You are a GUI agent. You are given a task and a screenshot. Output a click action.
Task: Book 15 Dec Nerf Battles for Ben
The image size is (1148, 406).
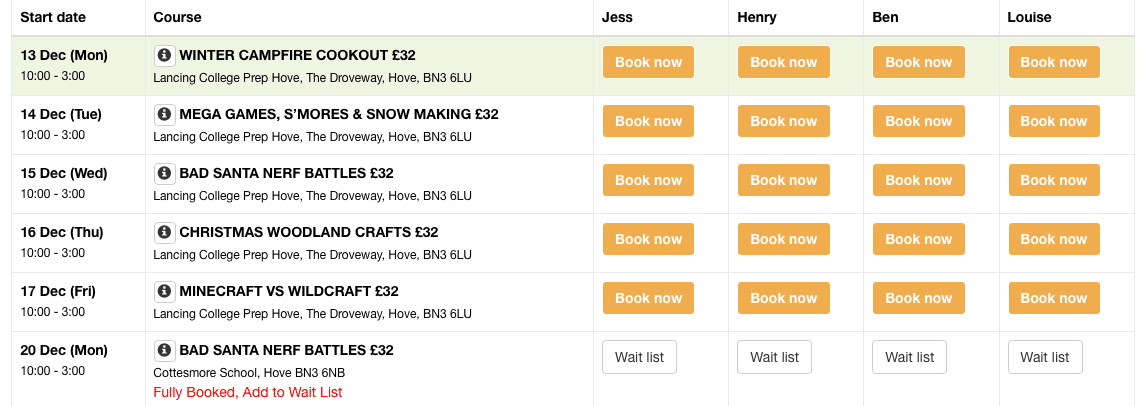pyautogui.click(x=918, y=180)
